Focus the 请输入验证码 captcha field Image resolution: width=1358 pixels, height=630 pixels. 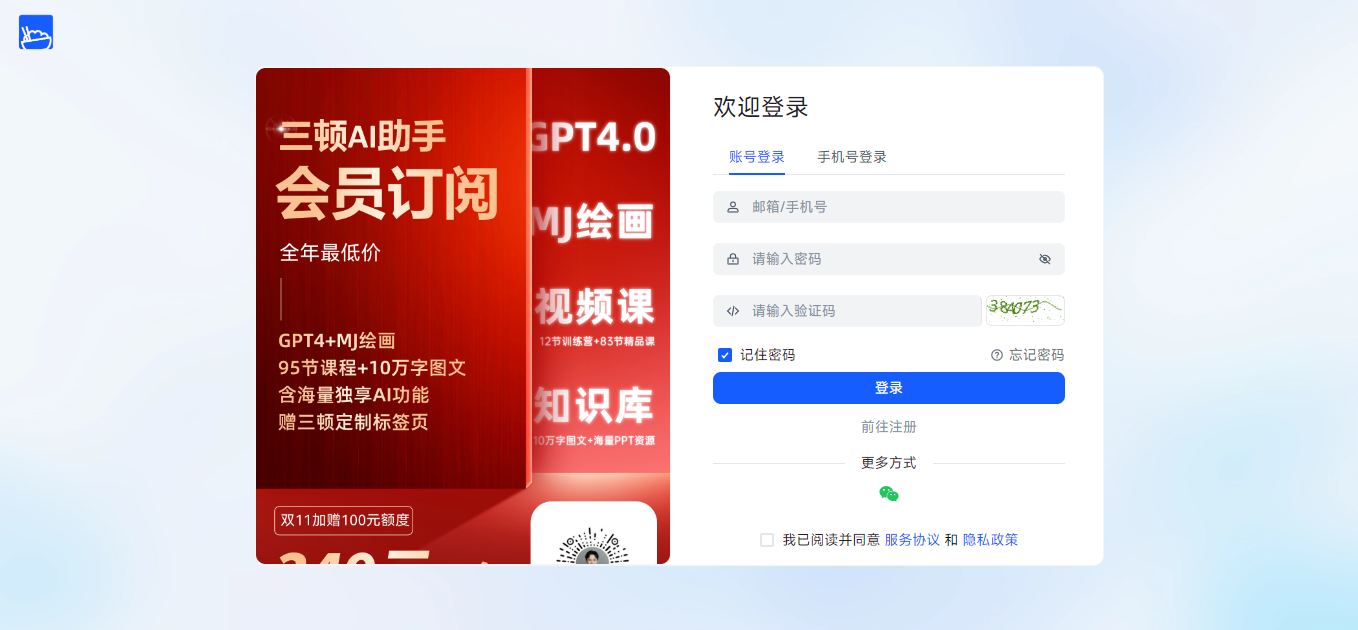click(847, 311)
